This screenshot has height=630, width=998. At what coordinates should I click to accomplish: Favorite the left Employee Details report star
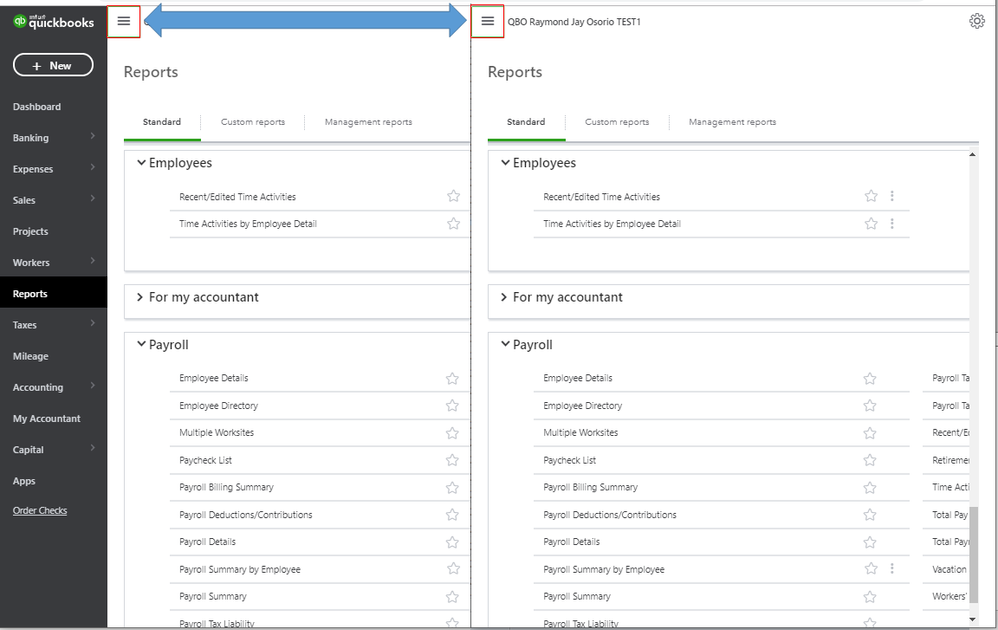point(453,378)
